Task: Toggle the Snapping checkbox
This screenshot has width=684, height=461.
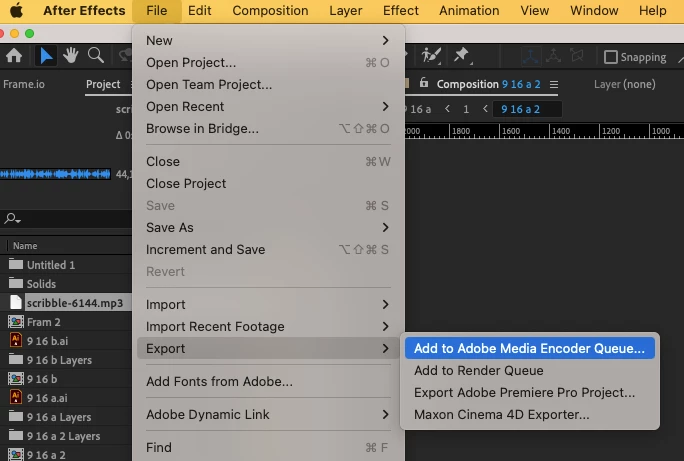Action: [x=611, y=57]
